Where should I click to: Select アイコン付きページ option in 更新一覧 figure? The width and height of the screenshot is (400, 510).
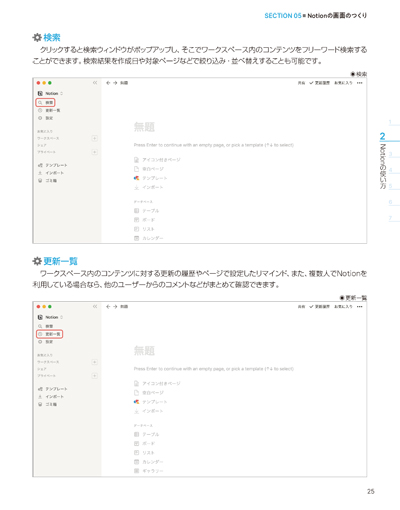tap(157, 383)
